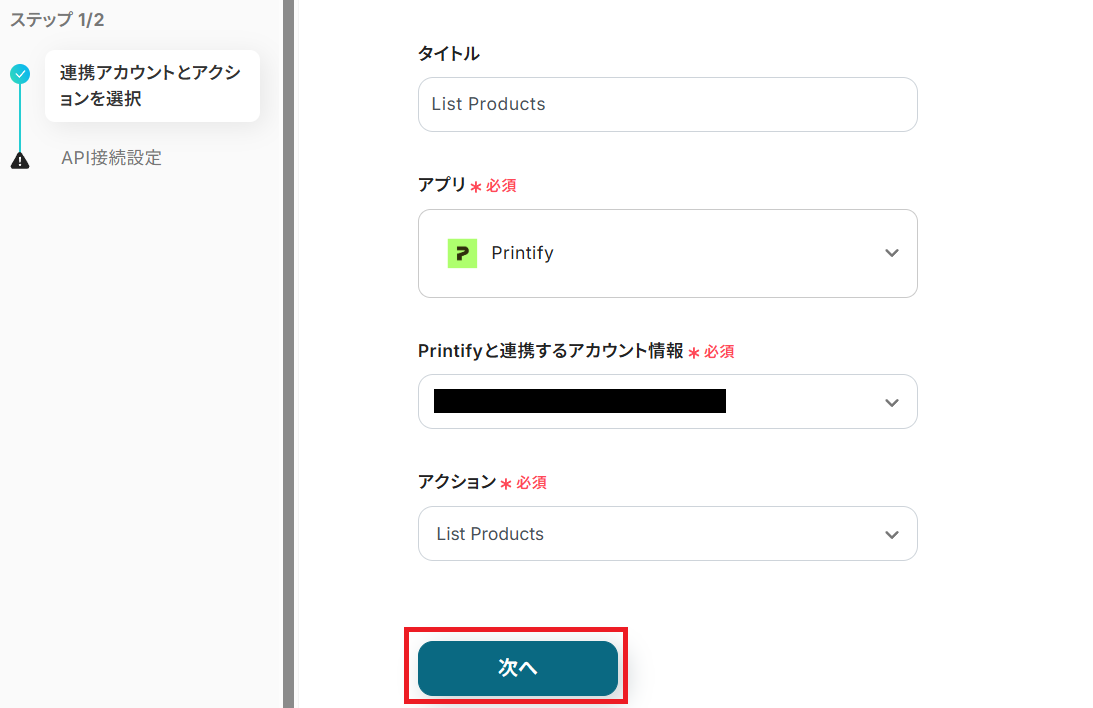
Task: Click the red 必須 marker beside アプリ
Action: pos(501,186)
